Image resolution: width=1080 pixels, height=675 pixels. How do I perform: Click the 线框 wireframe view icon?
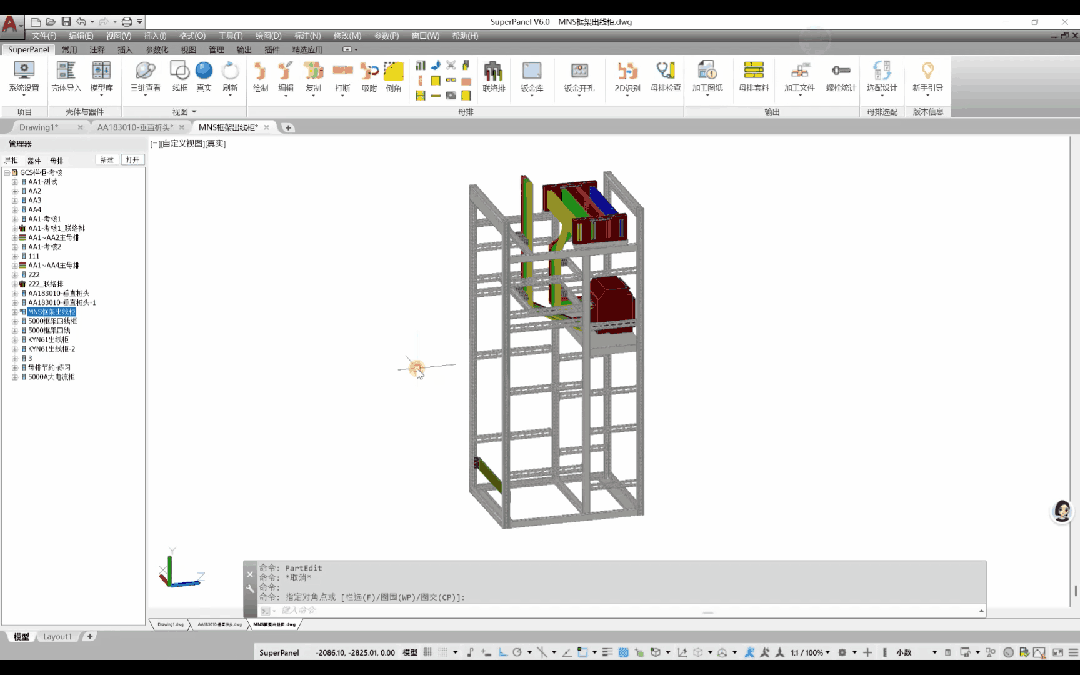click(x=179, y=76)
